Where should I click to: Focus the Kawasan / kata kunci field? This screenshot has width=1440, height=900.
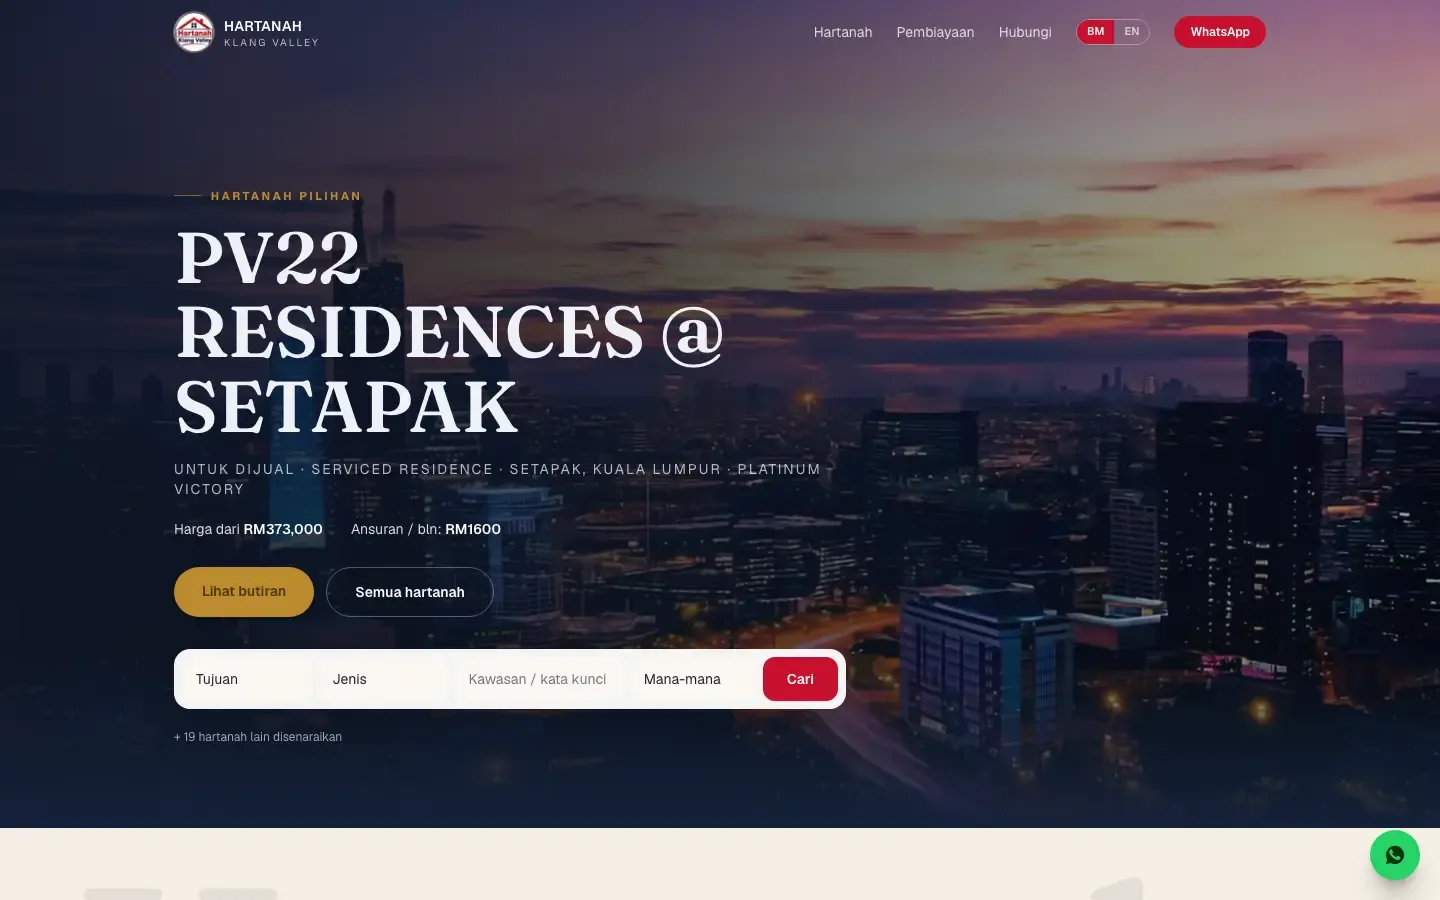point(539,679)
